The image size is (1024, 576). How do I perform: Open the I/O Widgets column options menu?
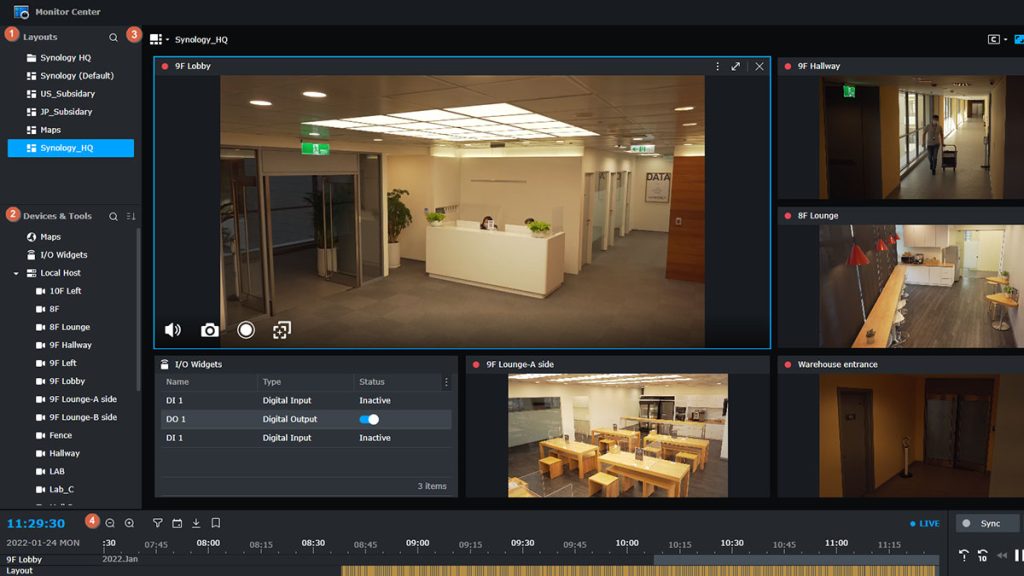click(x=446, y=382)
